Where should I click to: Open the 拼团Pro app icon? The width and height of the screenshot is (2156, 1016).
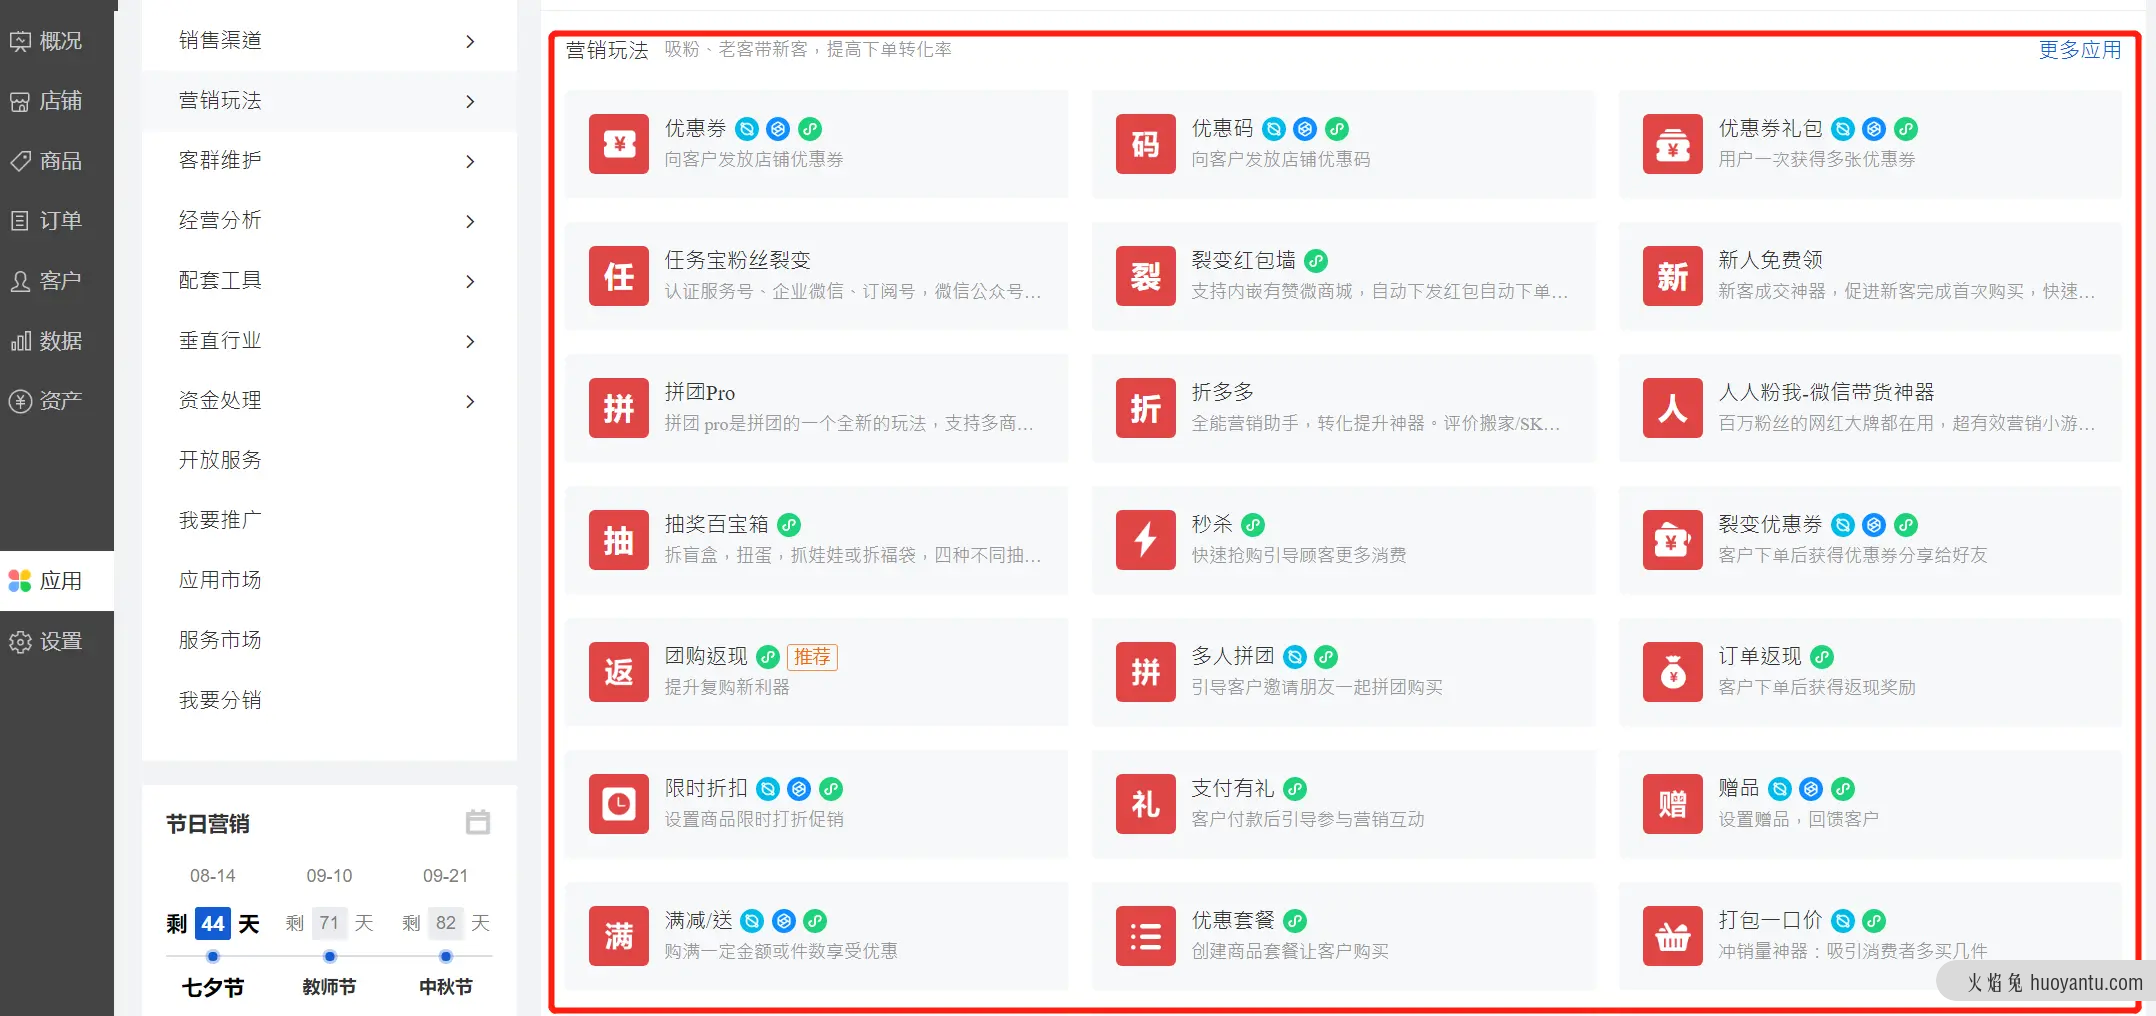tap(618, 408)
